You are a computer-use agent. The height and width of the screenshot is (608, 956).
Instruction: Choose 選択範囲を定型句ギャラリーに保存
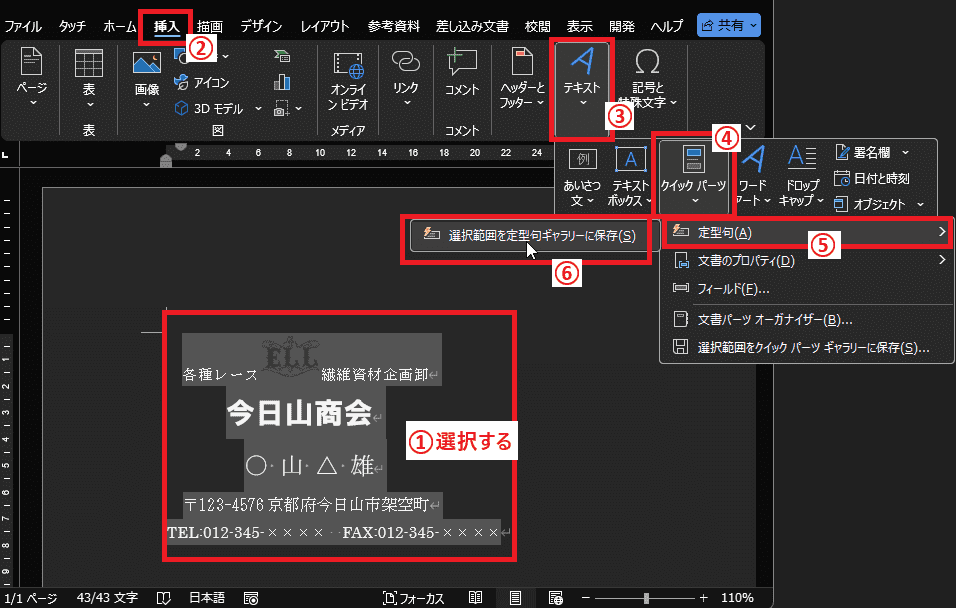[530, 236]
